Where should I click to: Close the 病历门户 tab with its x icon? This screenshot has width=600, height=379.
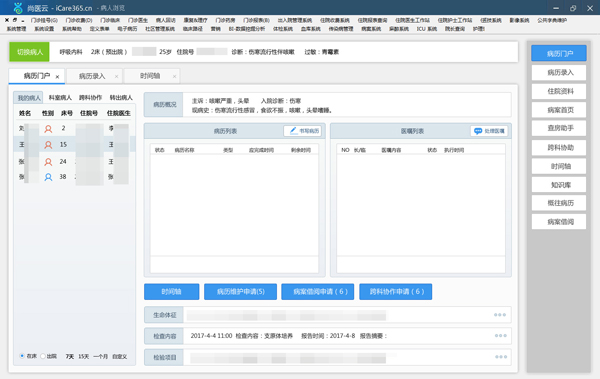(x=57, y=77)
